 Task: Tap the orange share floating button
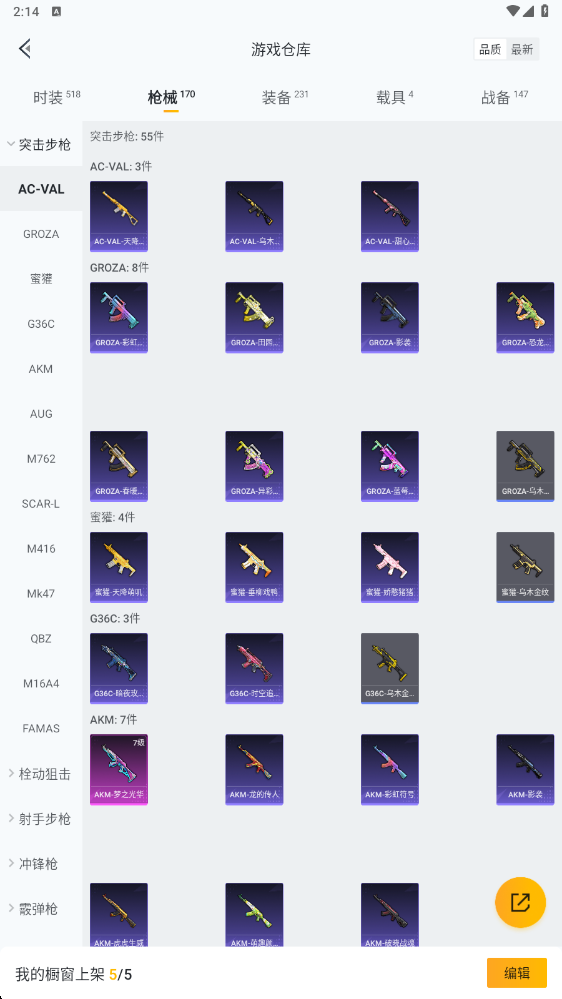click(520, 902)
